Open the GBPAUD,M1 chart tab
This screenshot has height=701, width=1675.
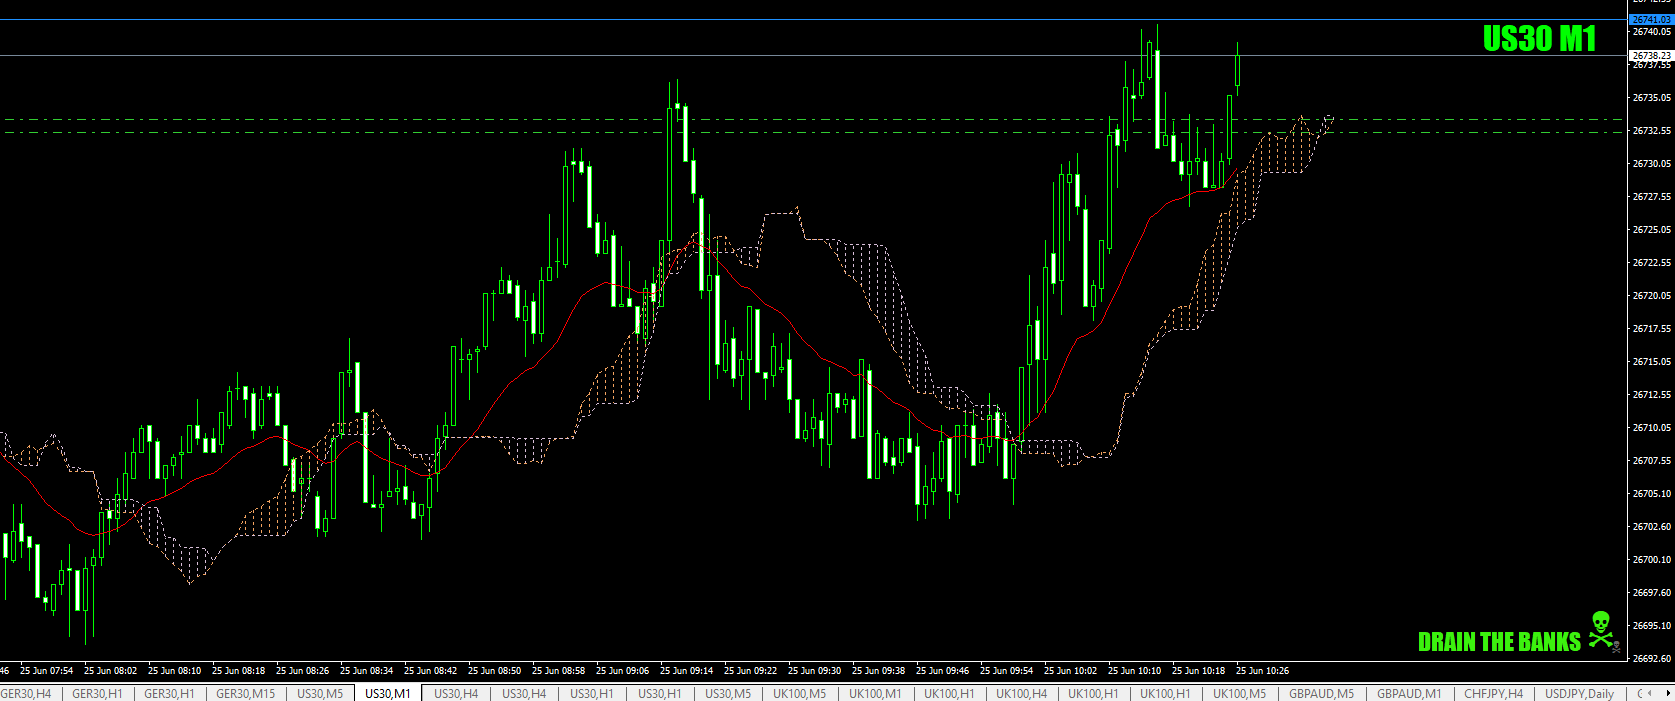click(x=1409, y=693)
